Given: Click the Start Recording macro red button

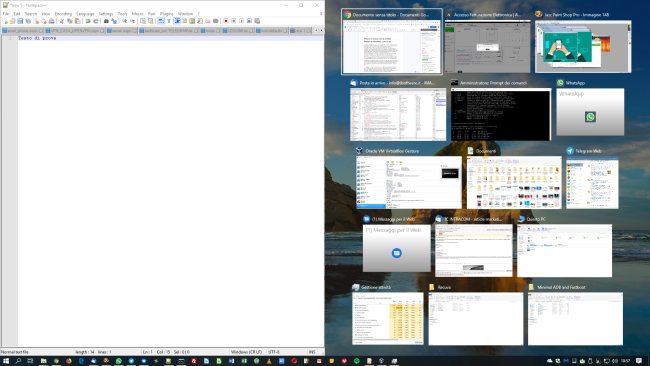Looking at the screenshot, I should [x=226, y=21].
